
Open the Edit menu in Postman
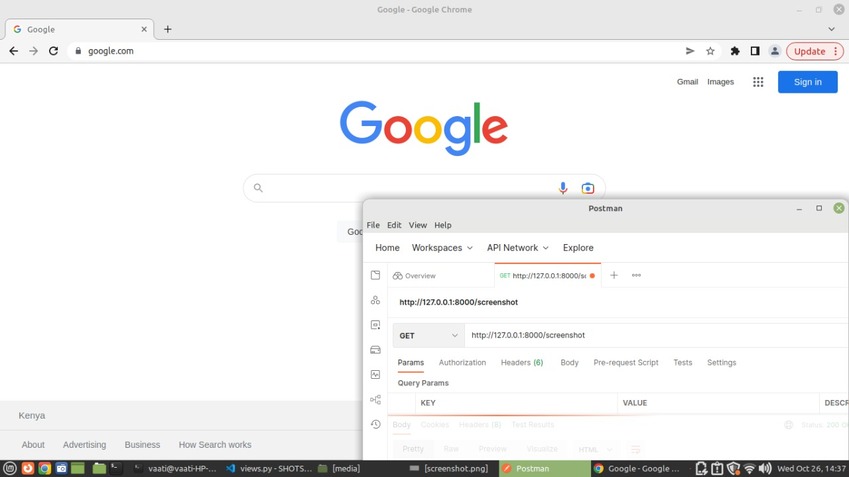coord(394,225)
